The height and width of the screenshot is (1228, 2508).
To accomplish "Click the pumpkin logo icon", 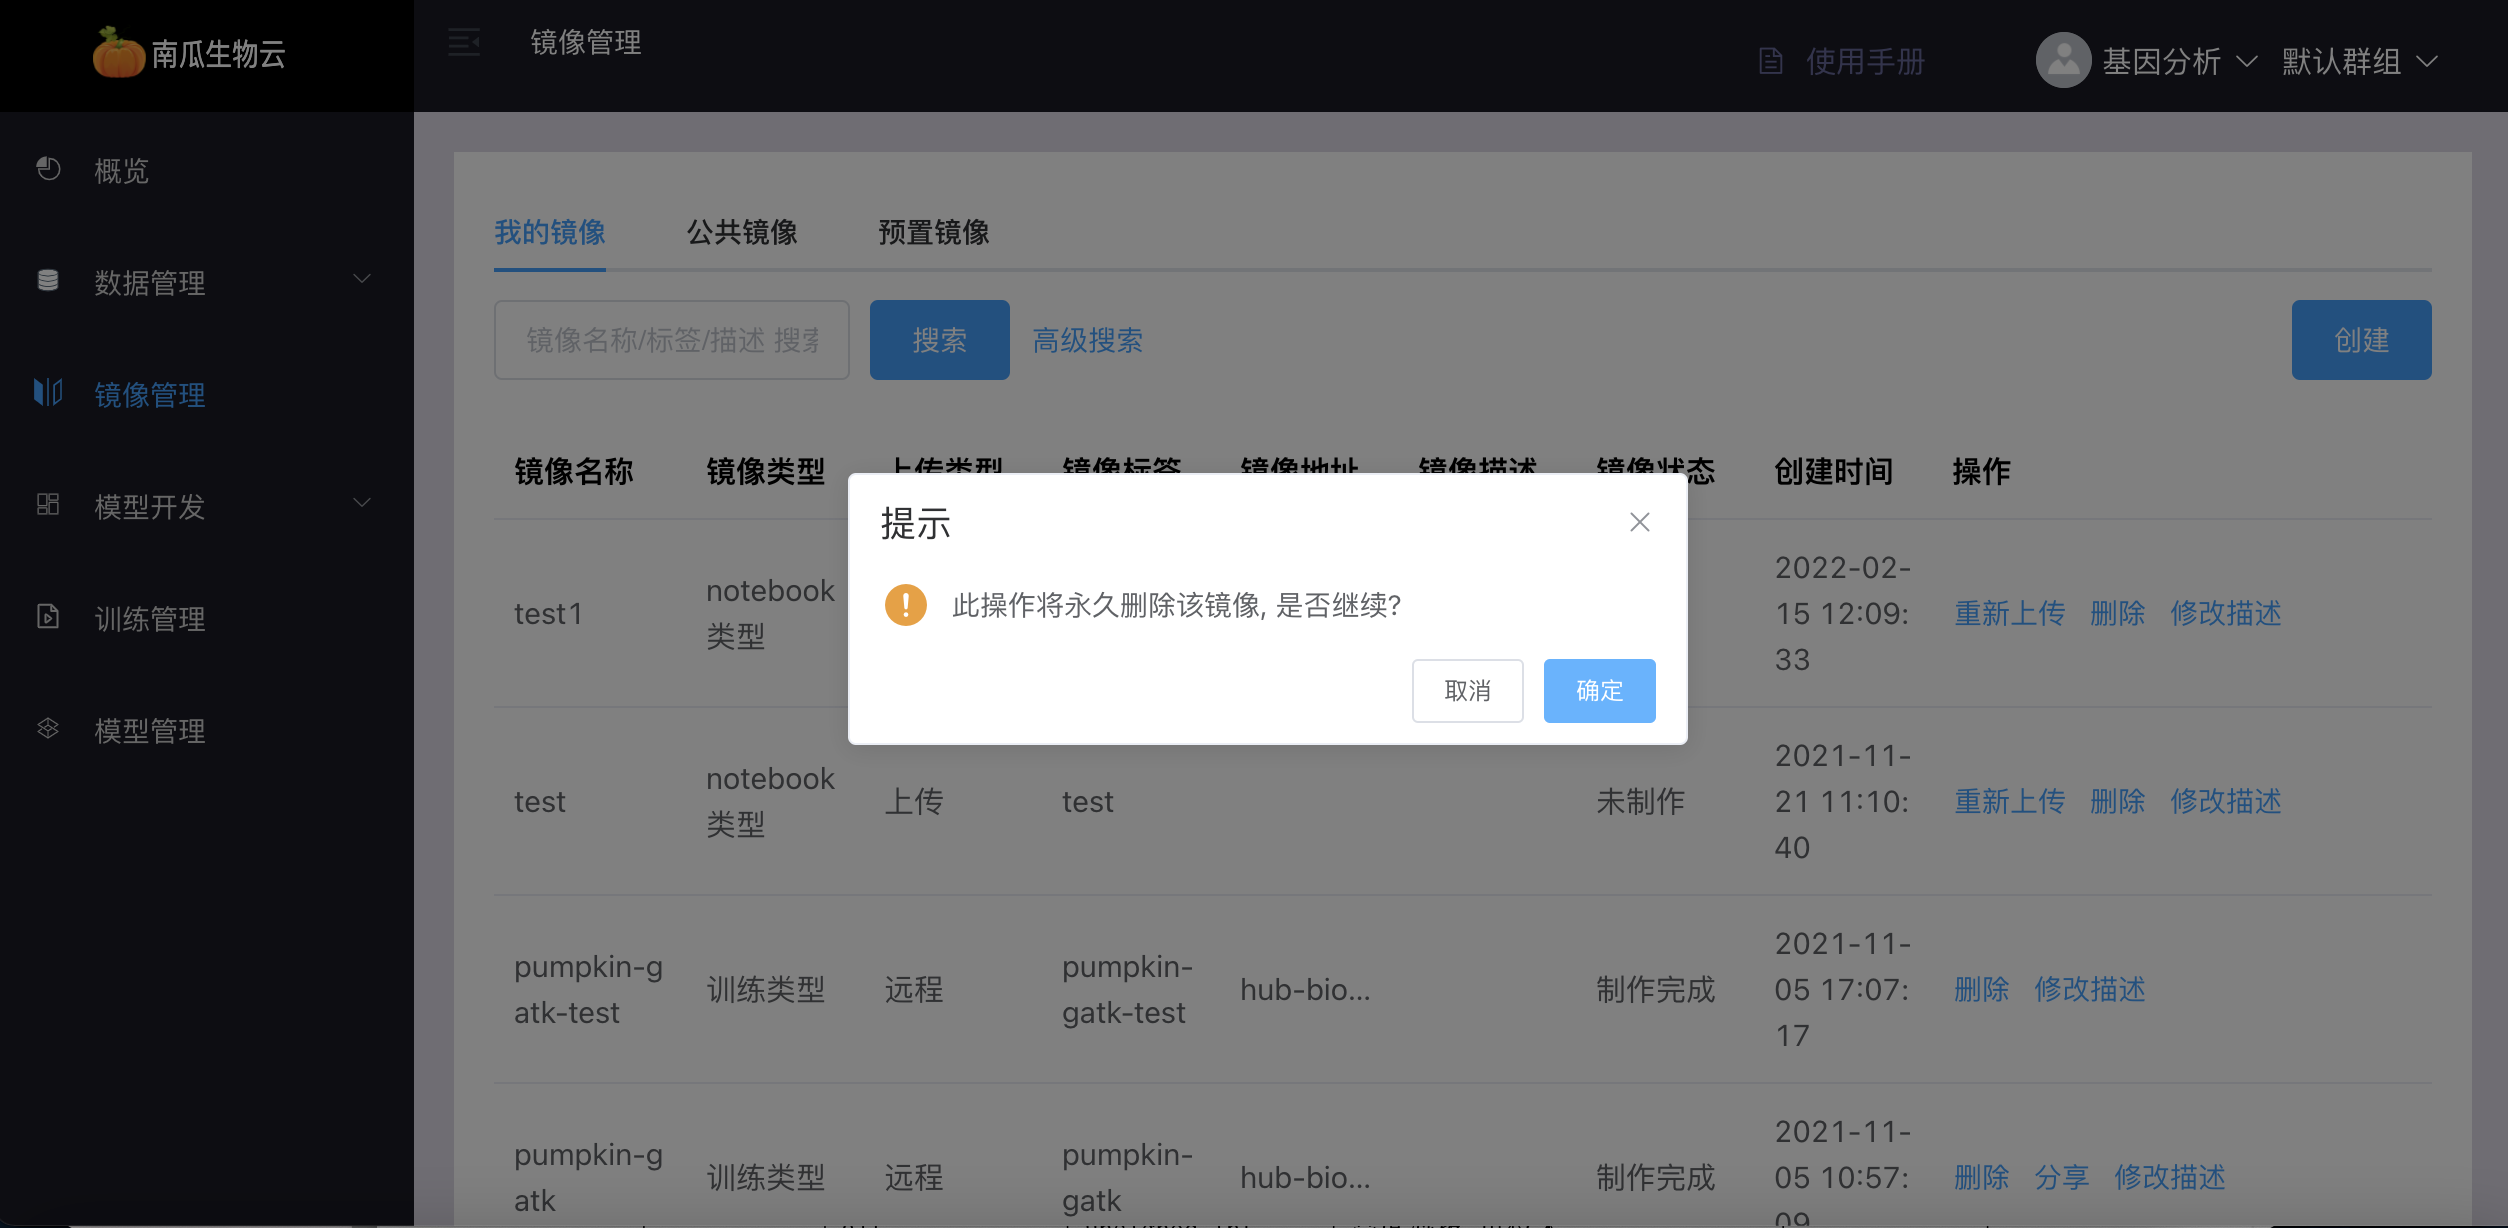I will click(118, 53).
